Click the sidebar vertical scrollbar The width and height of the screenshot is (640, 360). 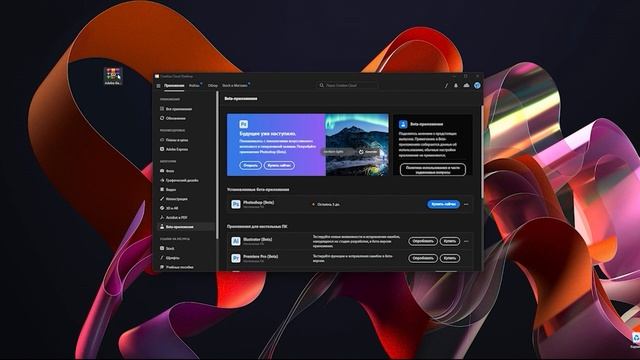point(217,165)
